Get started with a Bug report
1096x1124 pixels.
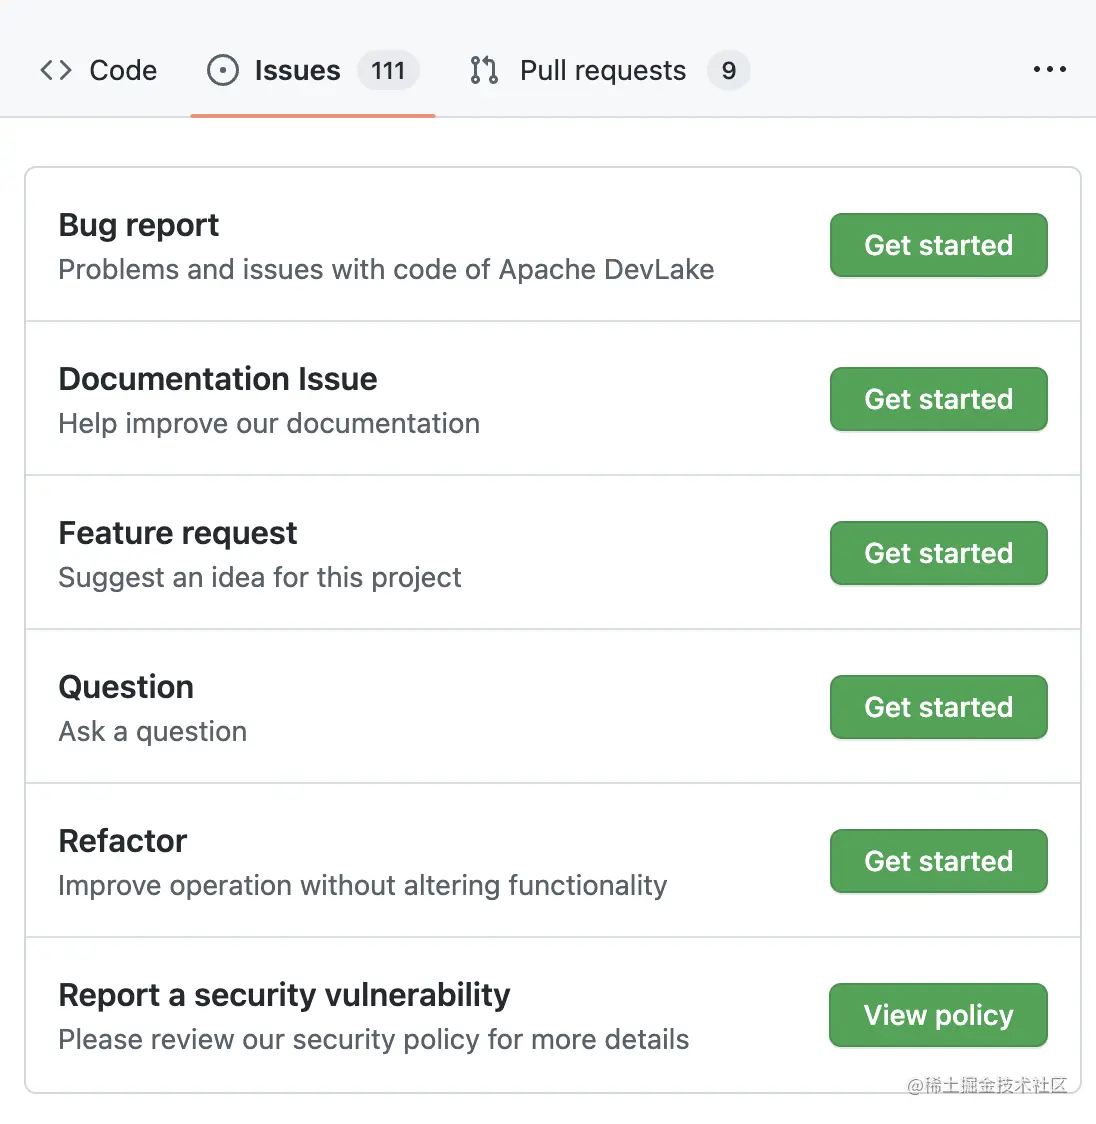(938, 245)
